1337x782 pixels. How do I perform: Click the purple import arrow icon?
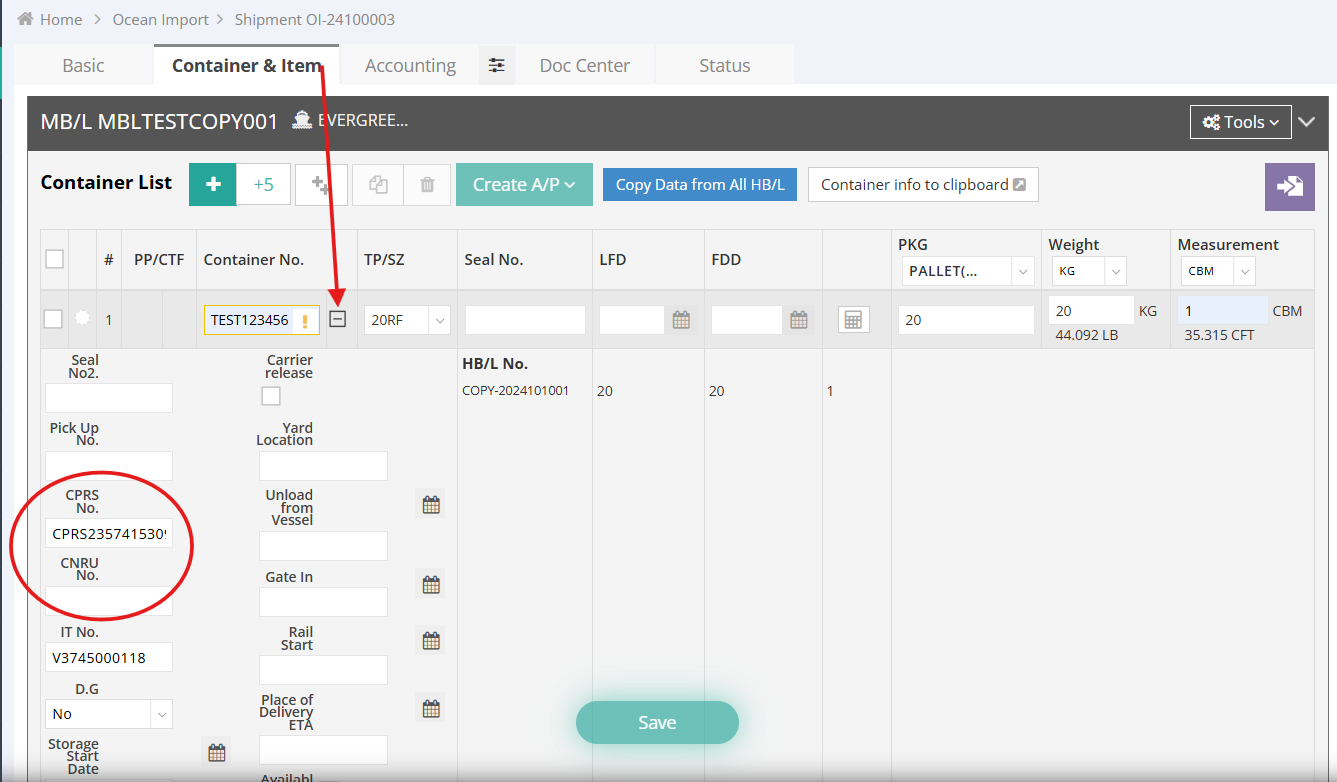click(x=1289, y=186)
